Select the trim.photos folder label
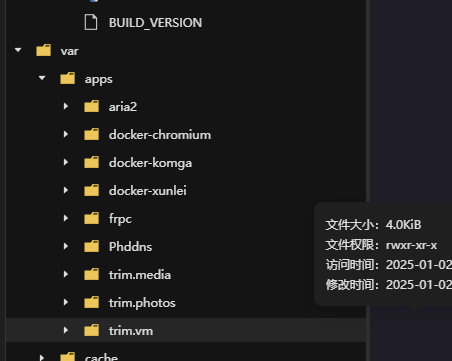This screenshot has width=452, height=361. [x=142, y=303]
